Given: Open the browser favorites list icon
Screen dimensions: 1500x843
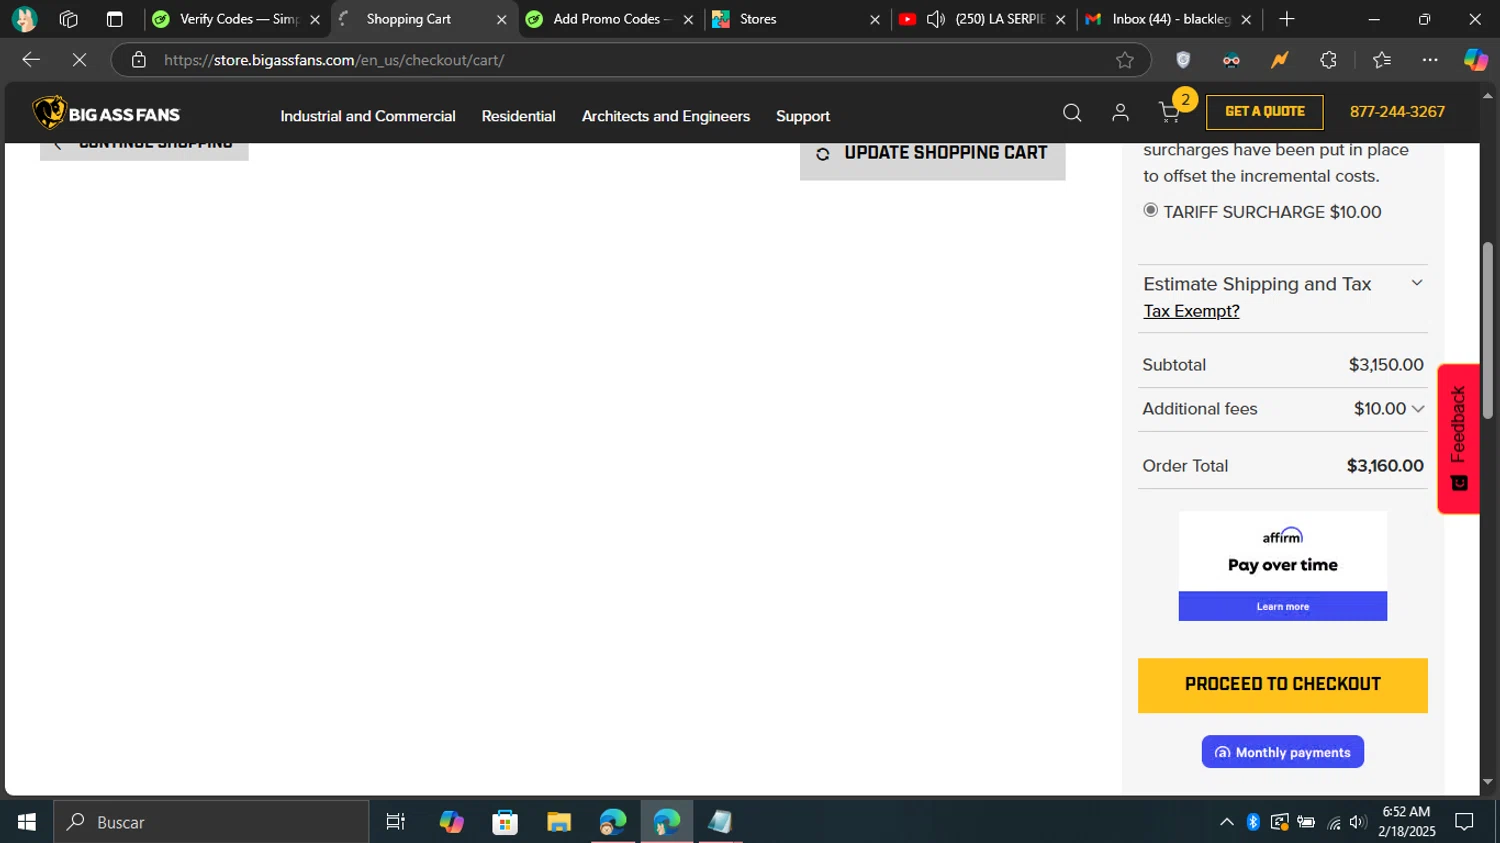Looking at the screenshot, I should [x=1382, y=60].
